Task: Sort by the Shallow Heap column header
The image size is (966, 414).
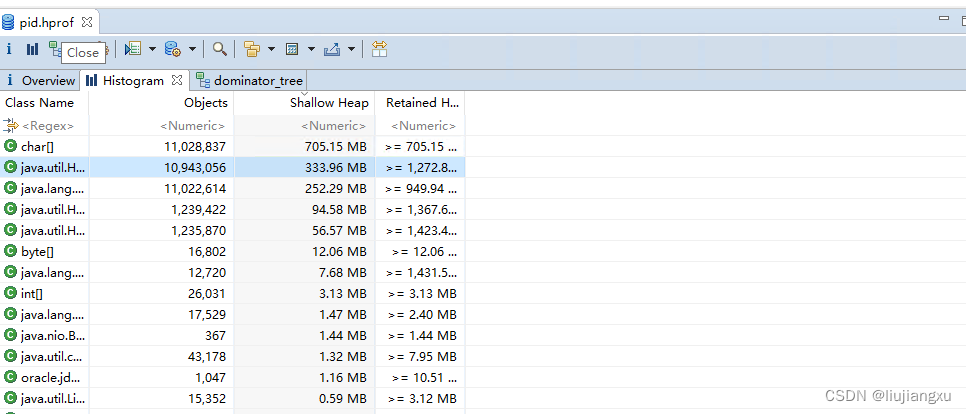Action: pyautogui.click(x=304, y=103)
